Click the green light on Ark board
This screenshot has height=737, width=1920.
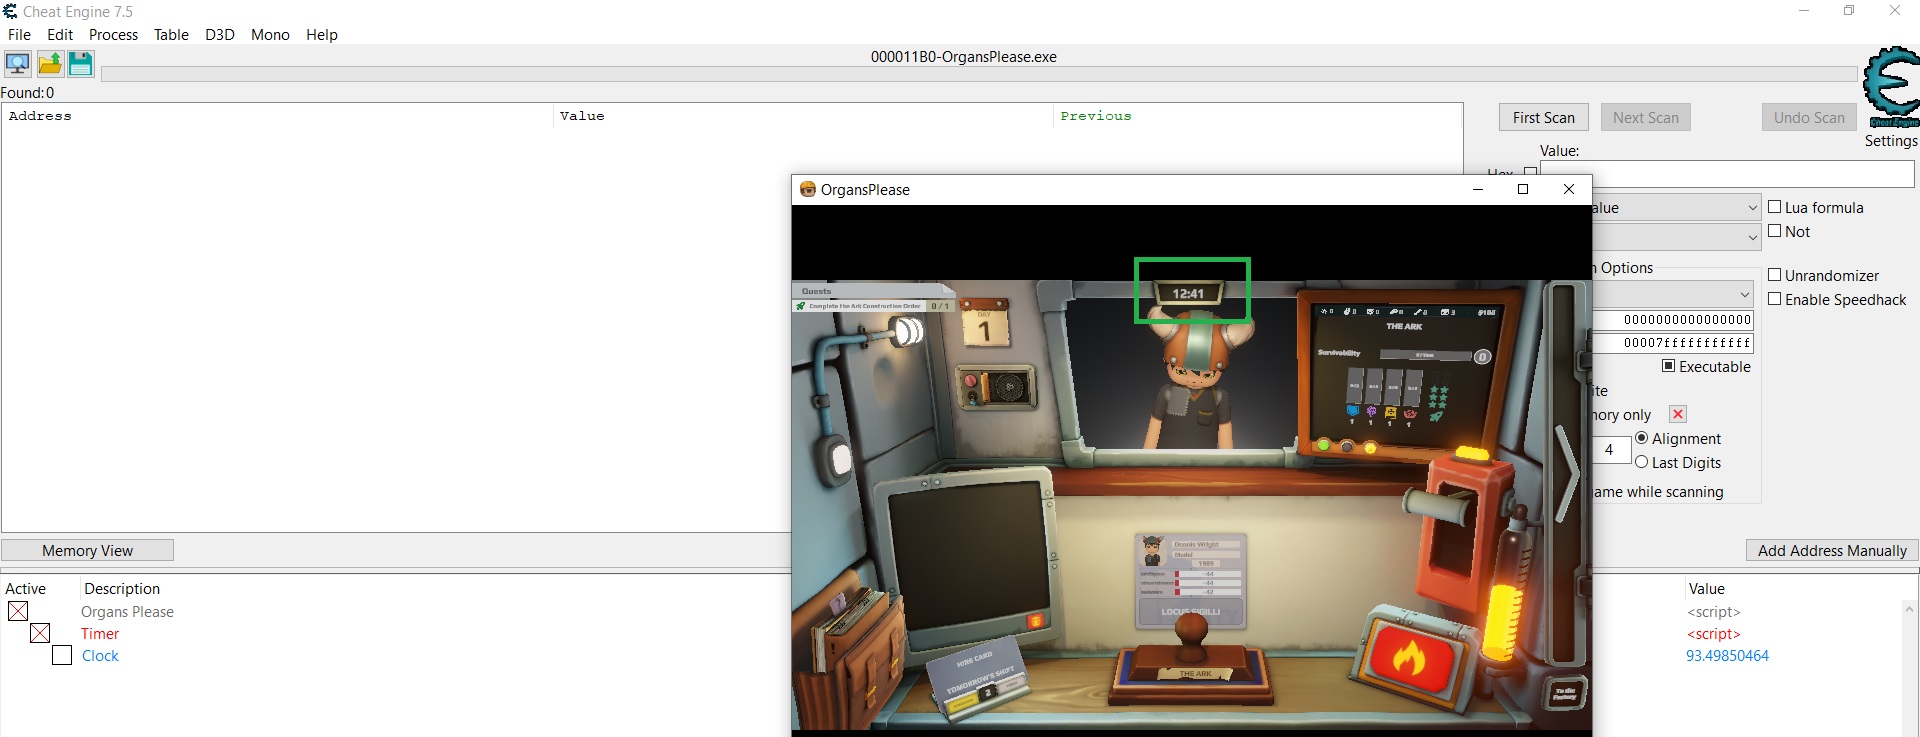[1323, 445]
